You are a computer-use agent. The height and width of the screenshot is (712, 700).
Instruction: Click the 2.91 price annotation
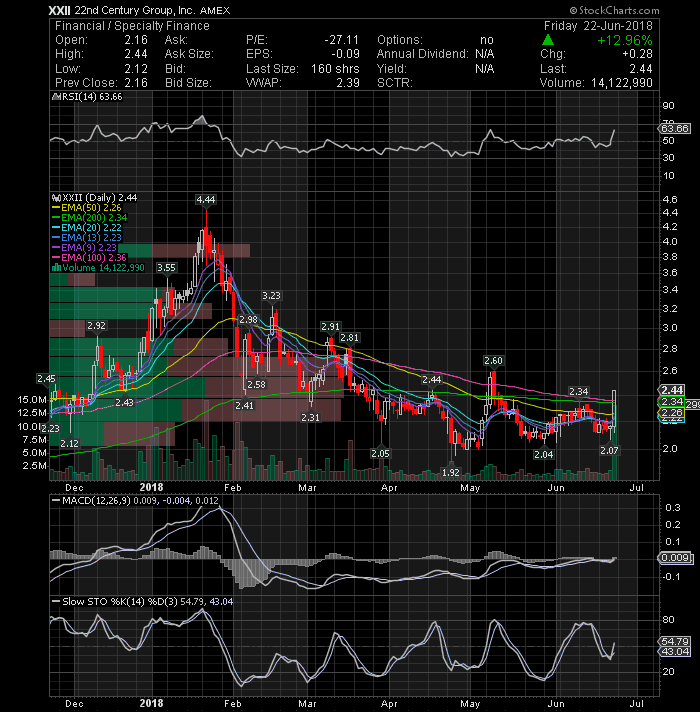[x=330, y=326]
